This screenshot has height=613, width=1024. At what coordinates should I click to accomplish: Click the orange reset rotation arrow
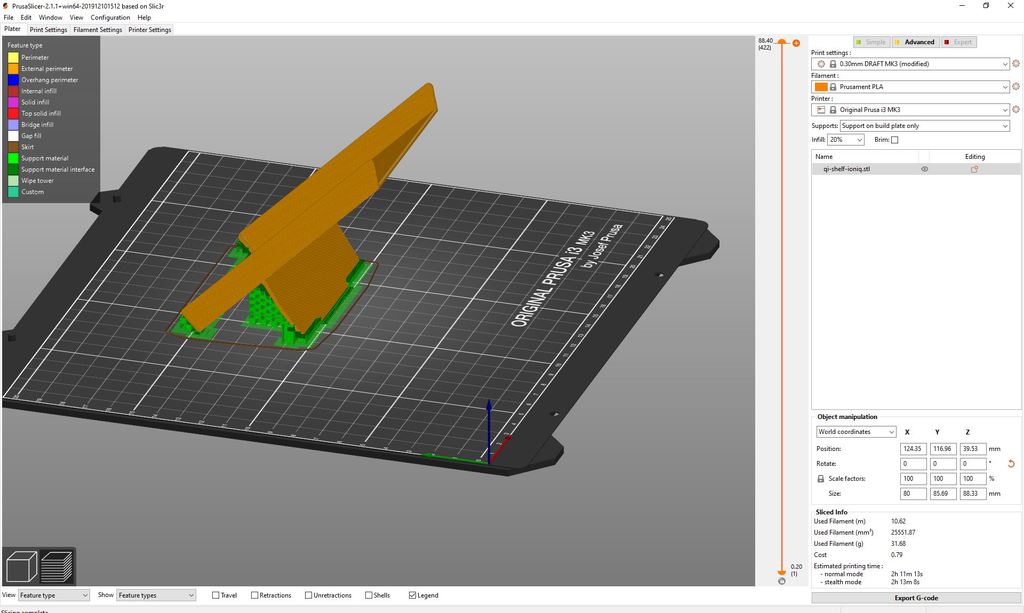click(x=1011, y=464)
